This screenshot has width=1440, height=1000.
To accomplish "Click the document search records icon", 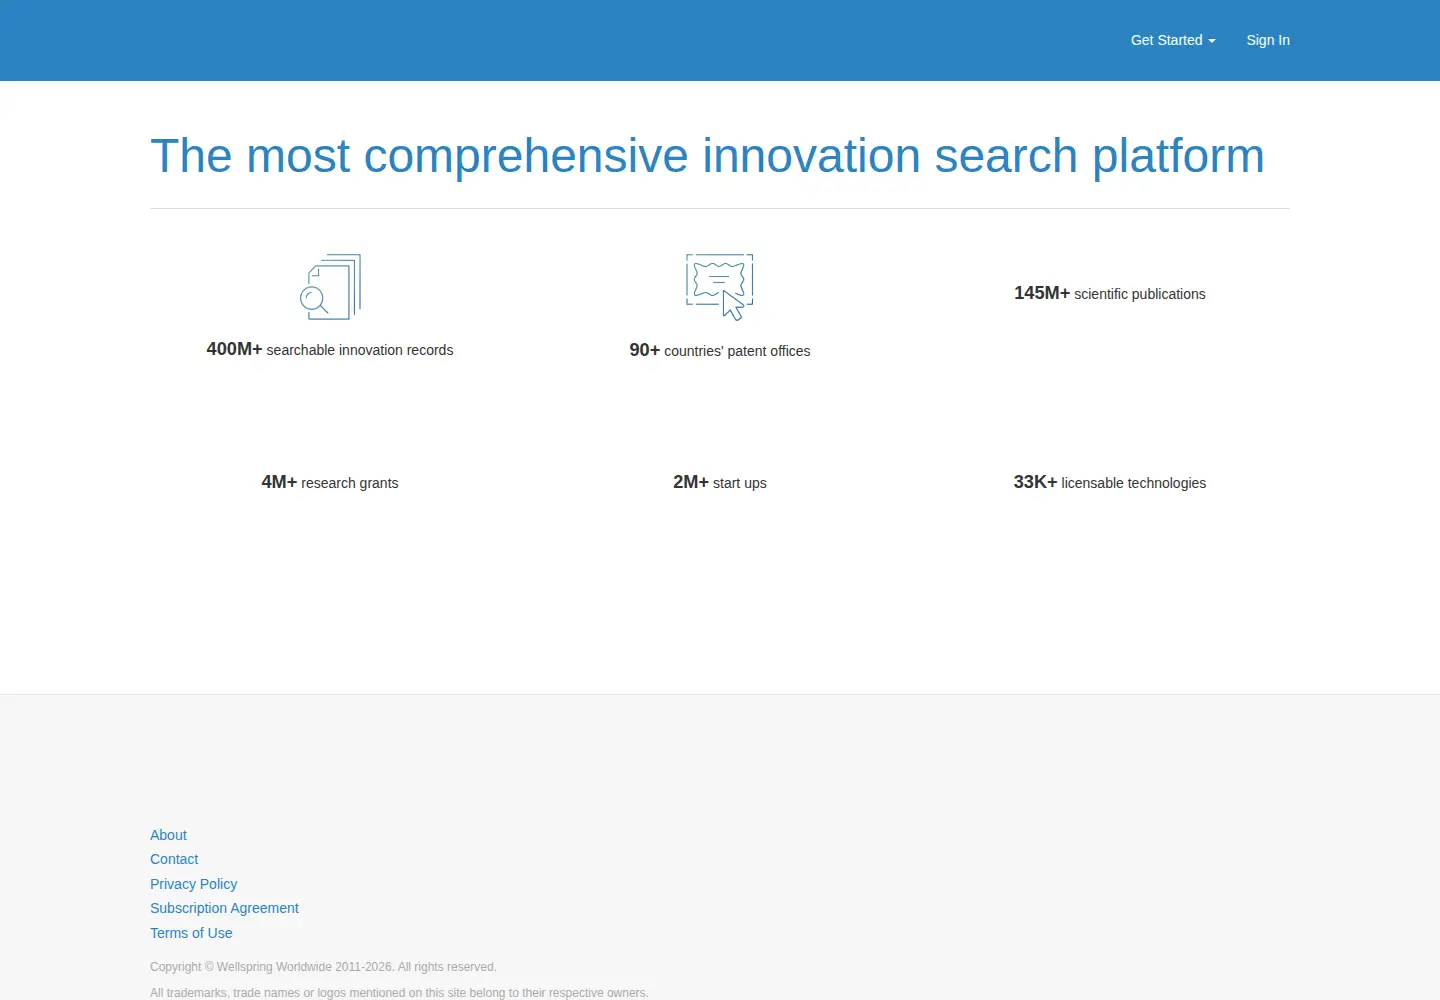I will [330, 287].
